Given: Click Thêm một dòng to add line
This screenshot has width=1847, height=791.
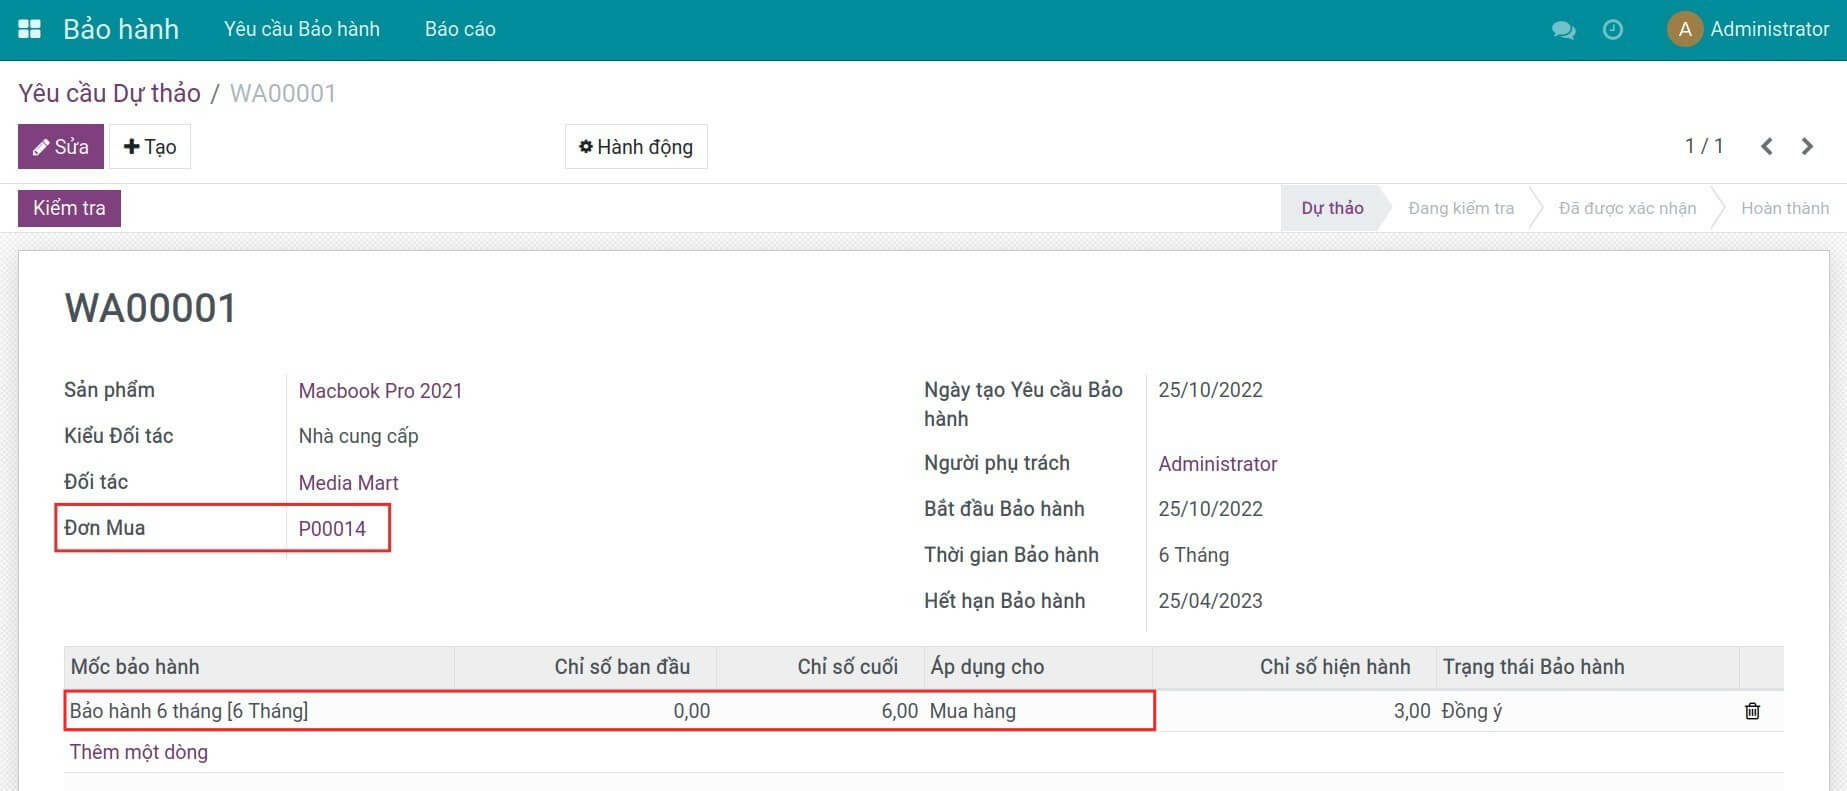Looking at the screenshot, I should tap(139, 752).
